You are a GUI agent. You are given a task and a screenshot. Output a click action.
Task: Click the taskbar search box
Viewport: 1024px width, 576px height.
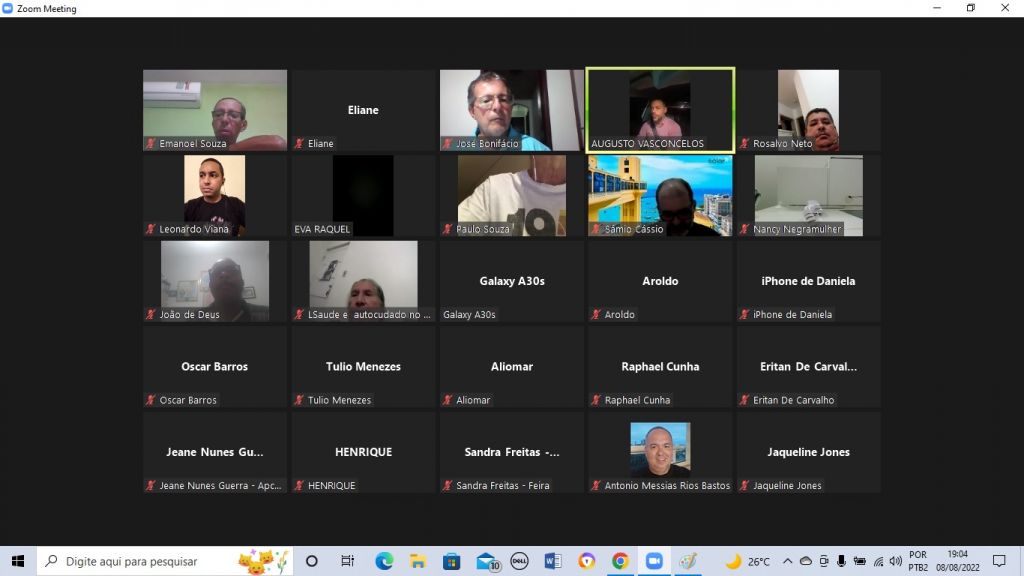click(x=165, y=561)
